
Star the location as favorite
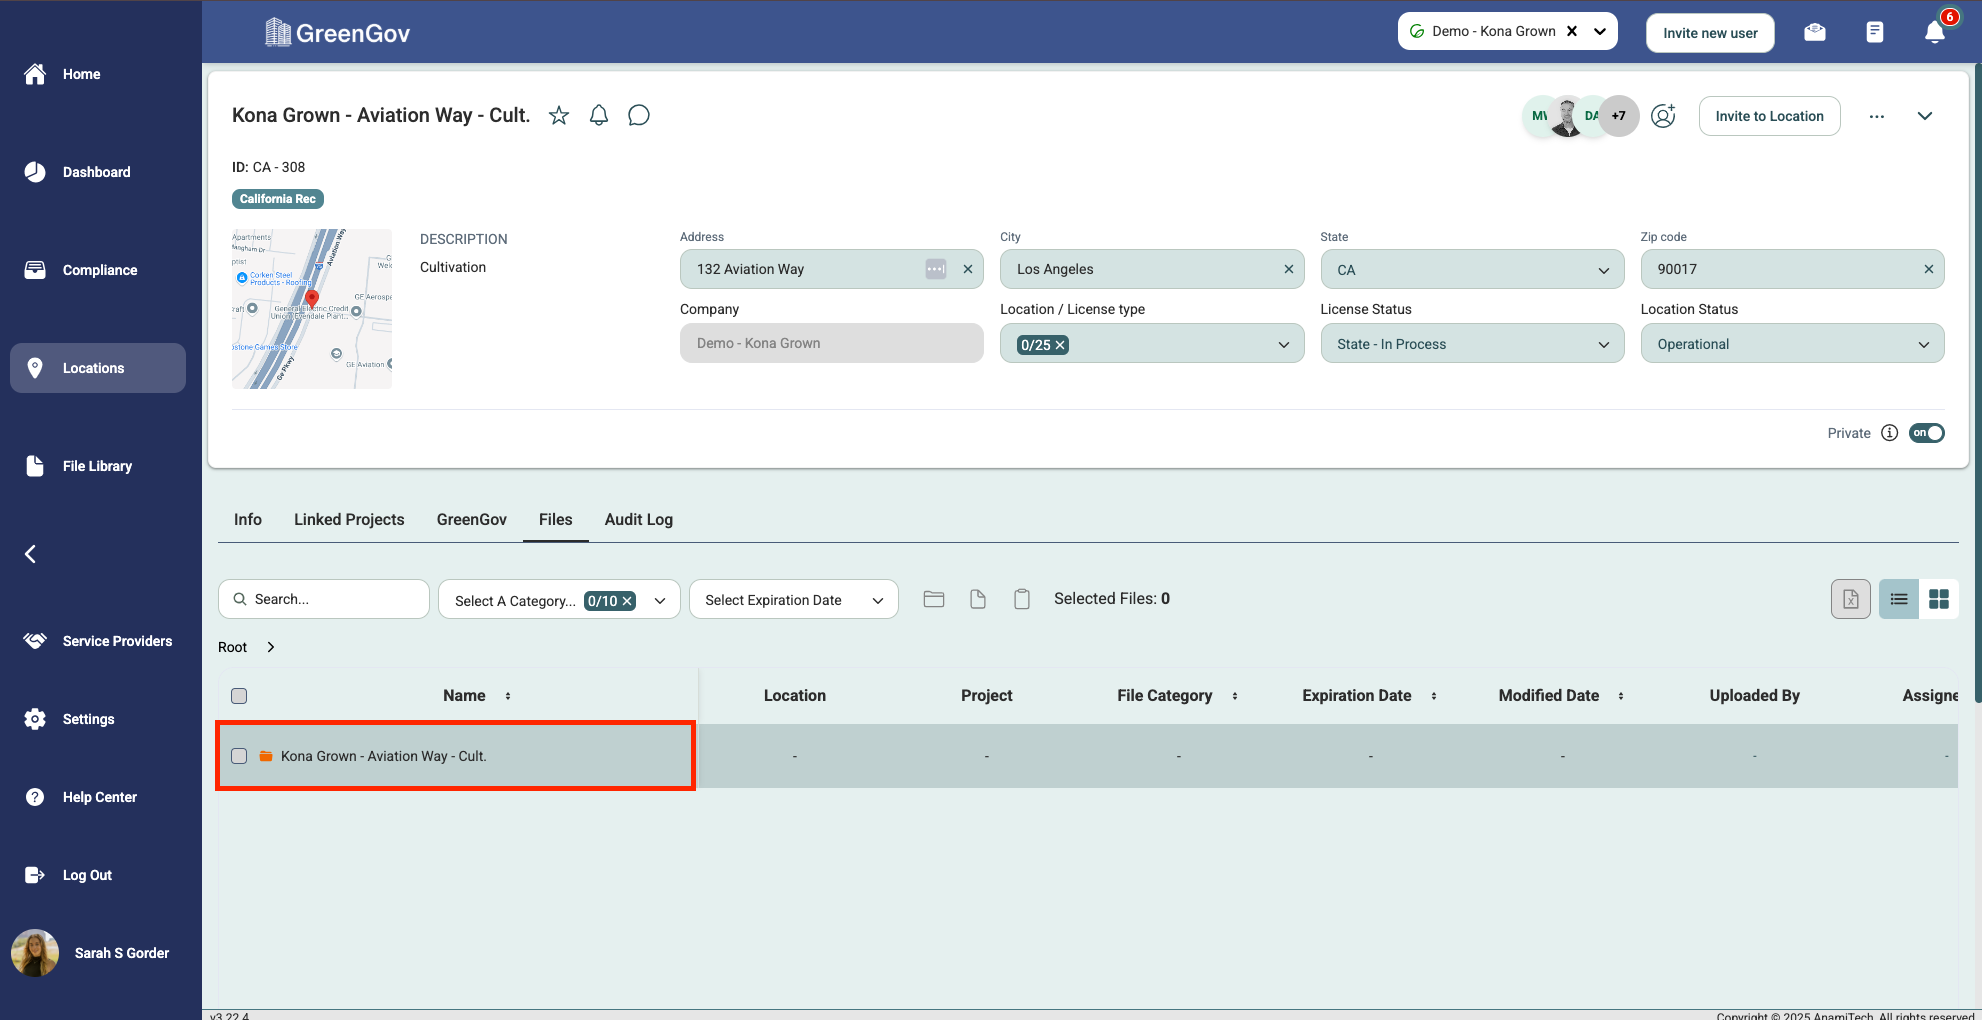[559, 116]
